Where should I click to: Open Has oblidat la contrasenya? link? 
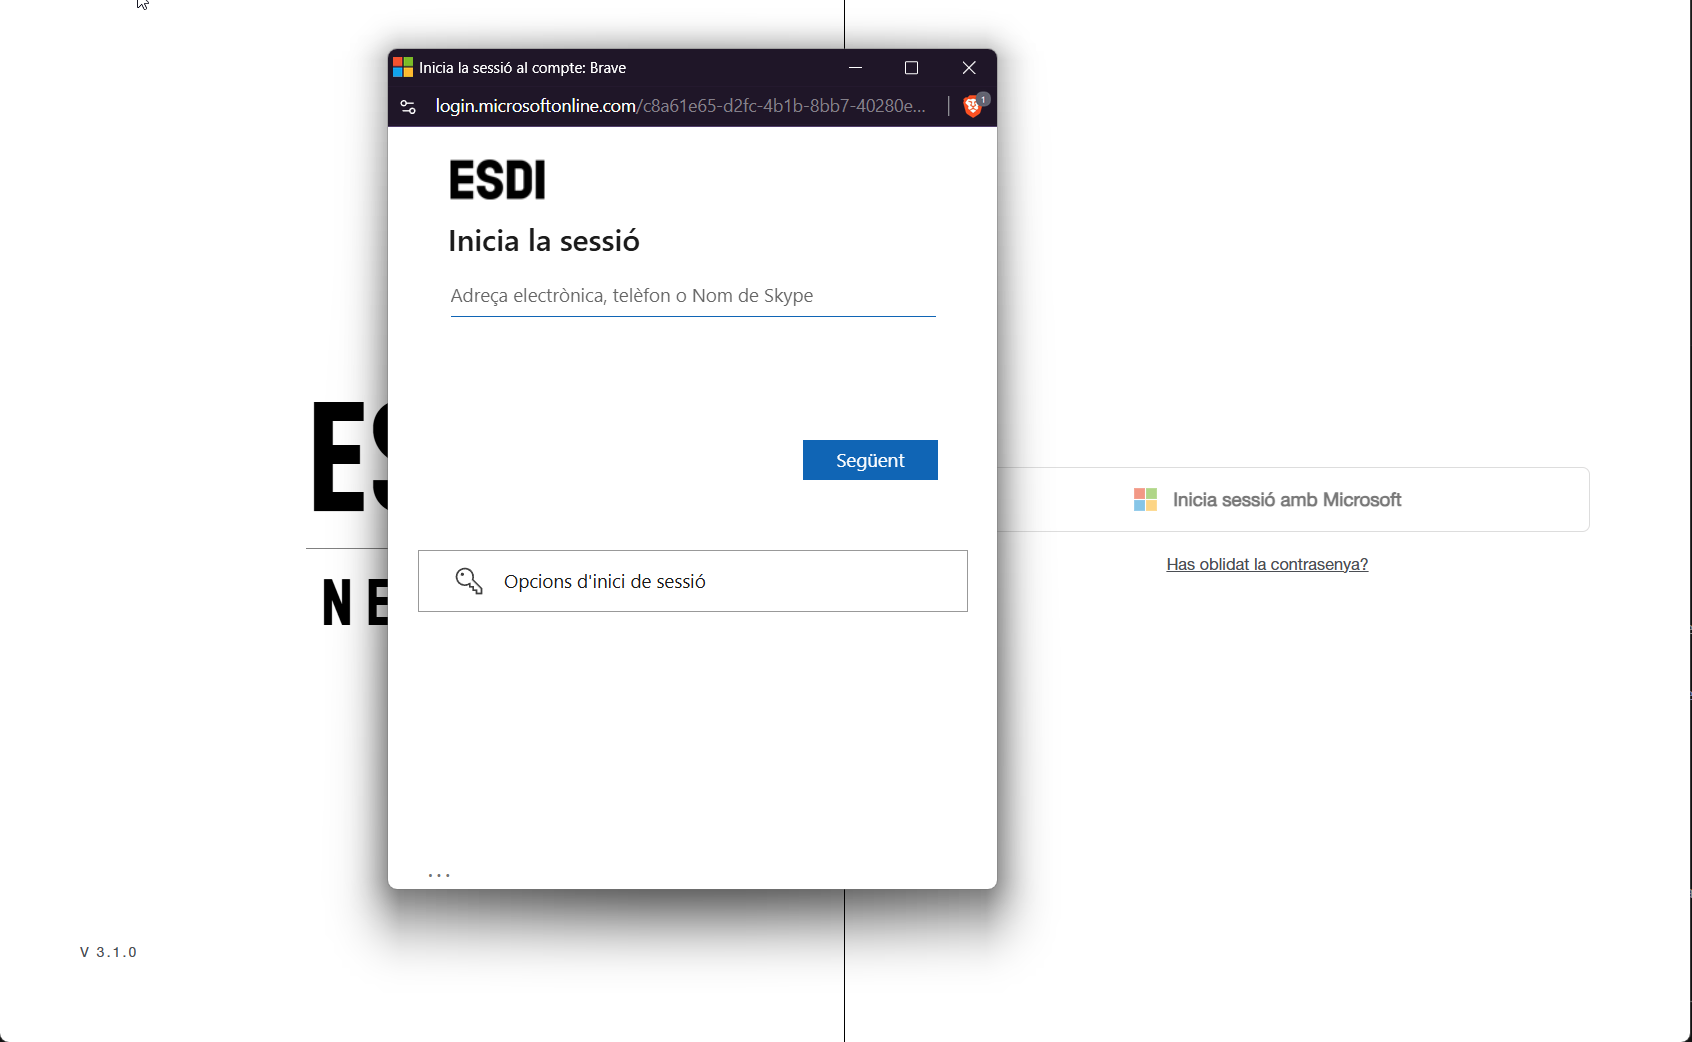(x=1267, y=564)
